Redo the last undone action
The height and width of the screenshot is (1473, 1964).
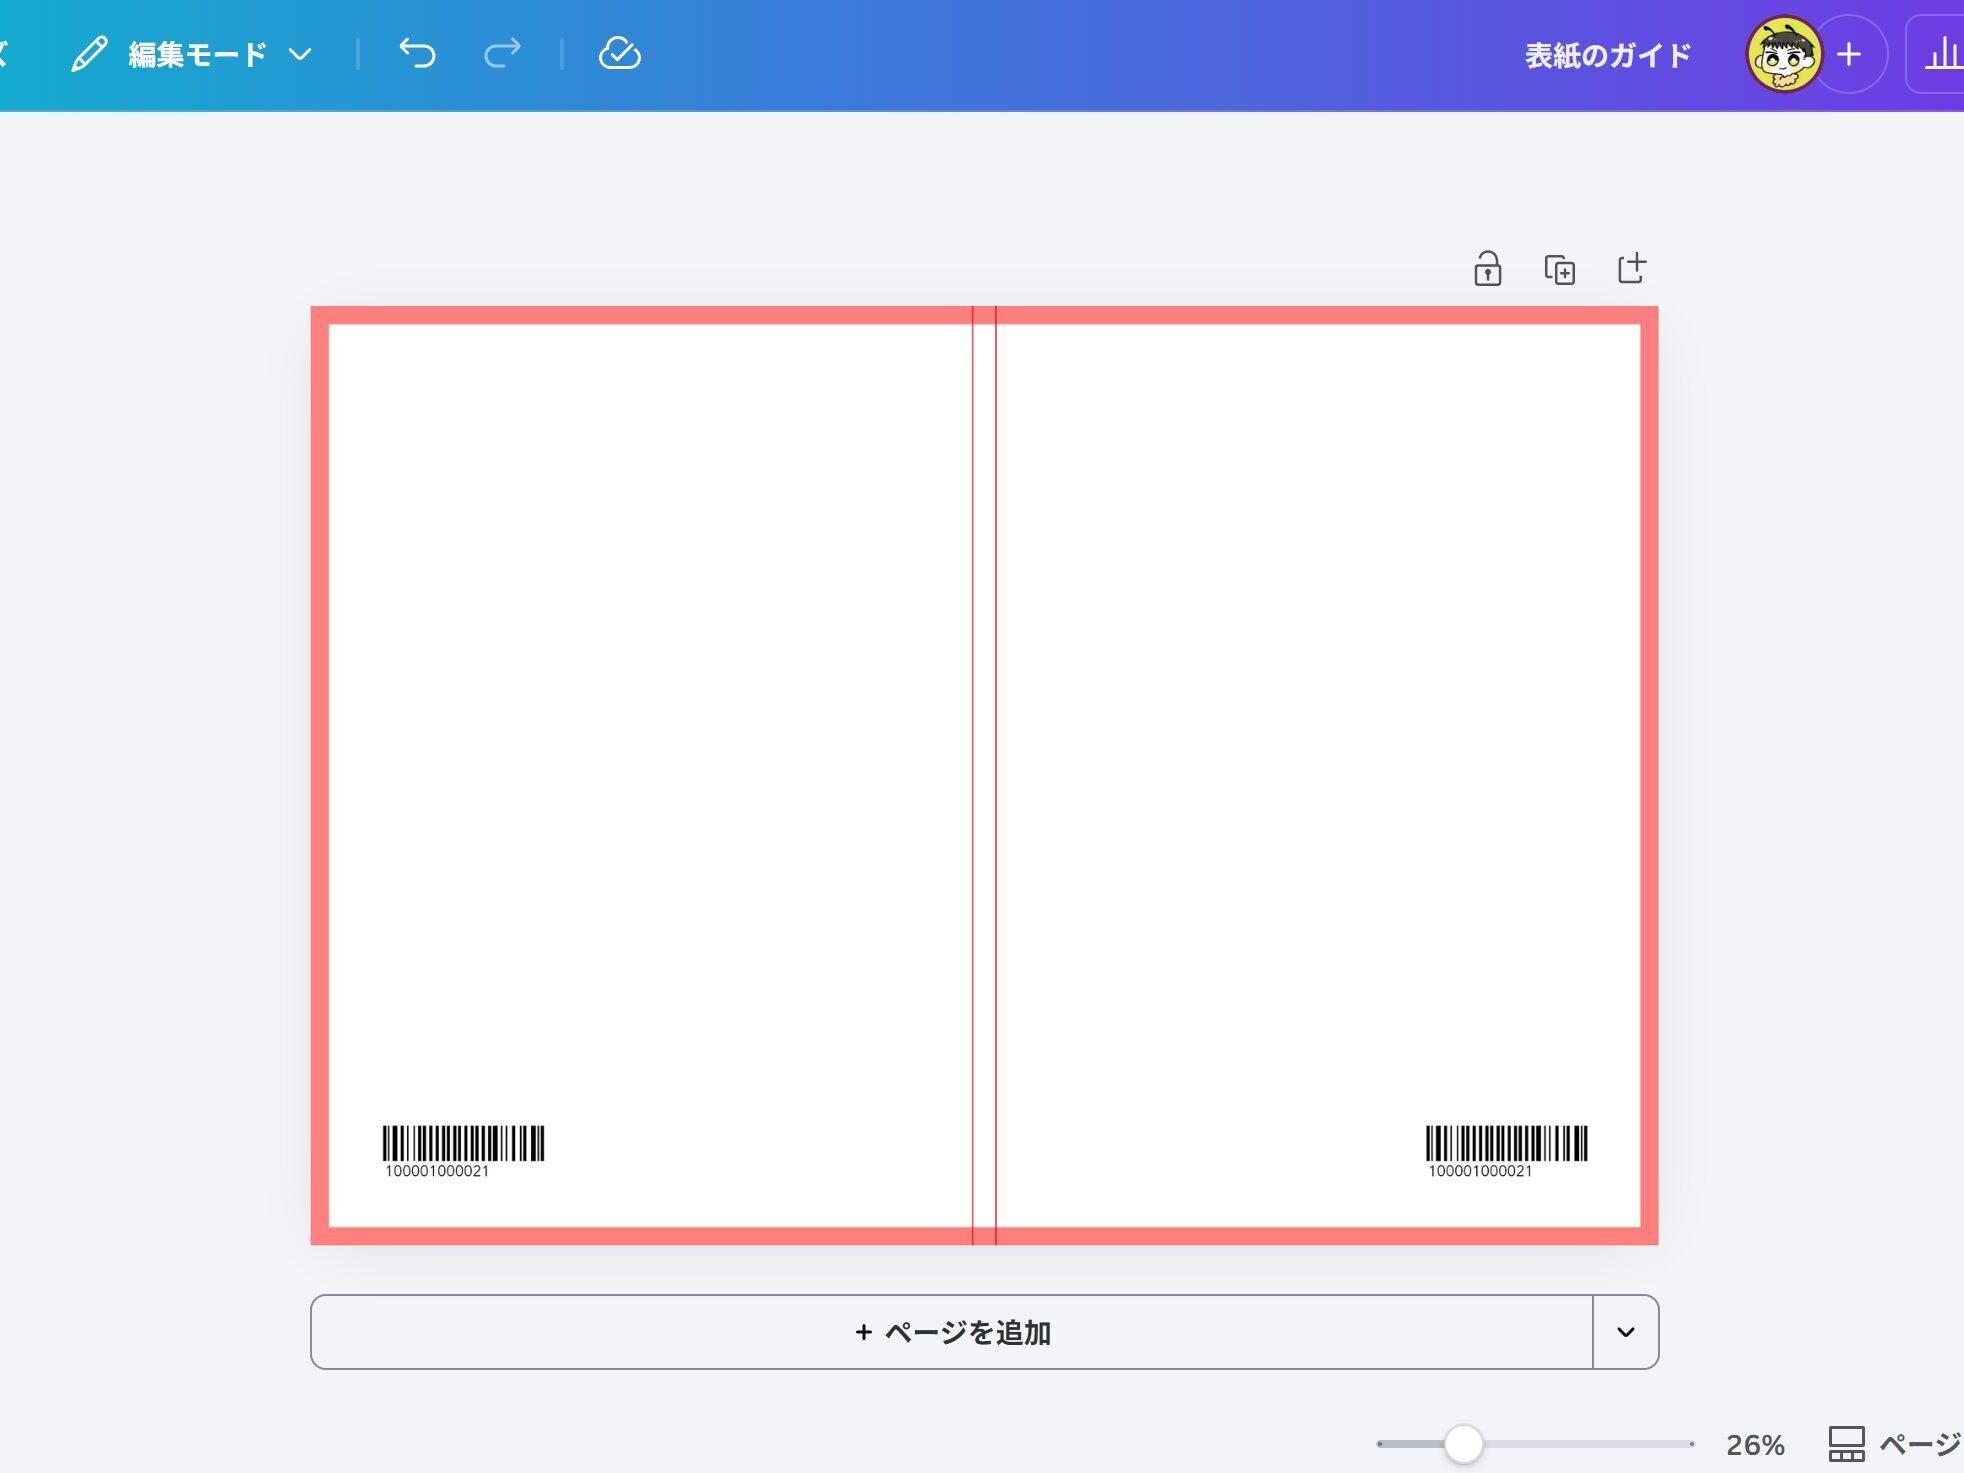pyautogui.click(x=502, y=54)
